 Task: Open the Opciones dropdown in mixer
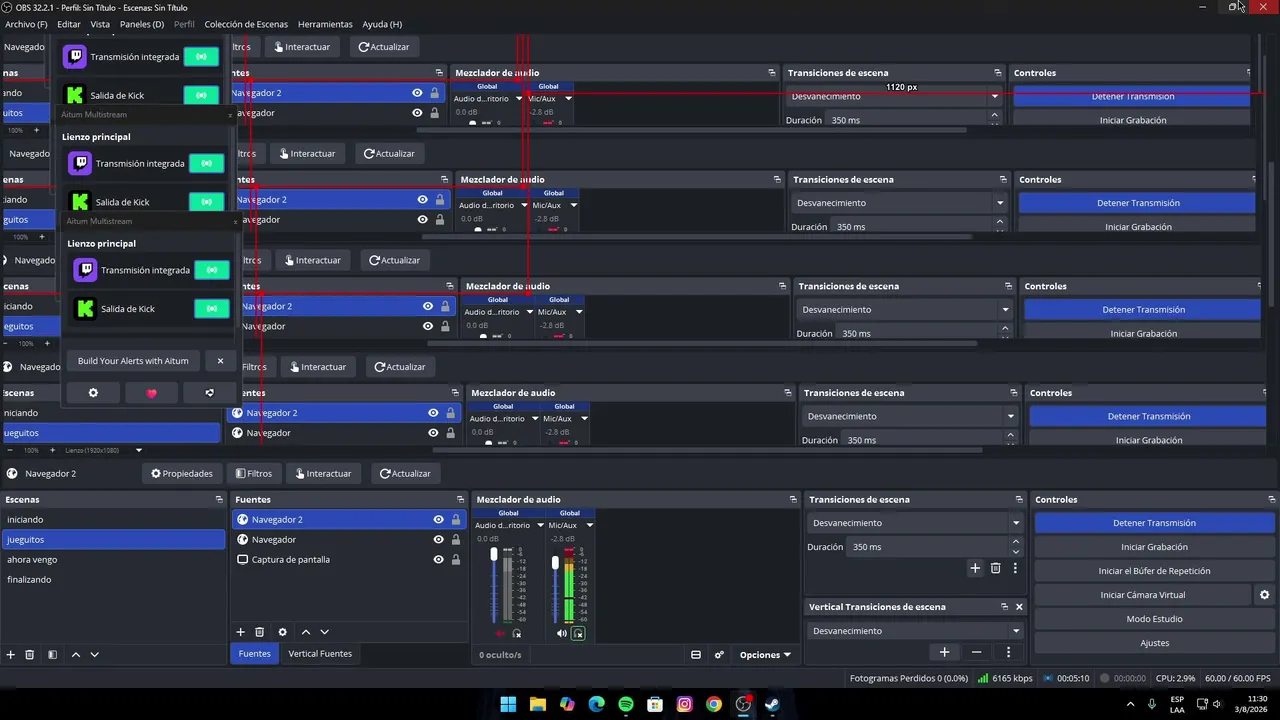click(x=765, y=655)
